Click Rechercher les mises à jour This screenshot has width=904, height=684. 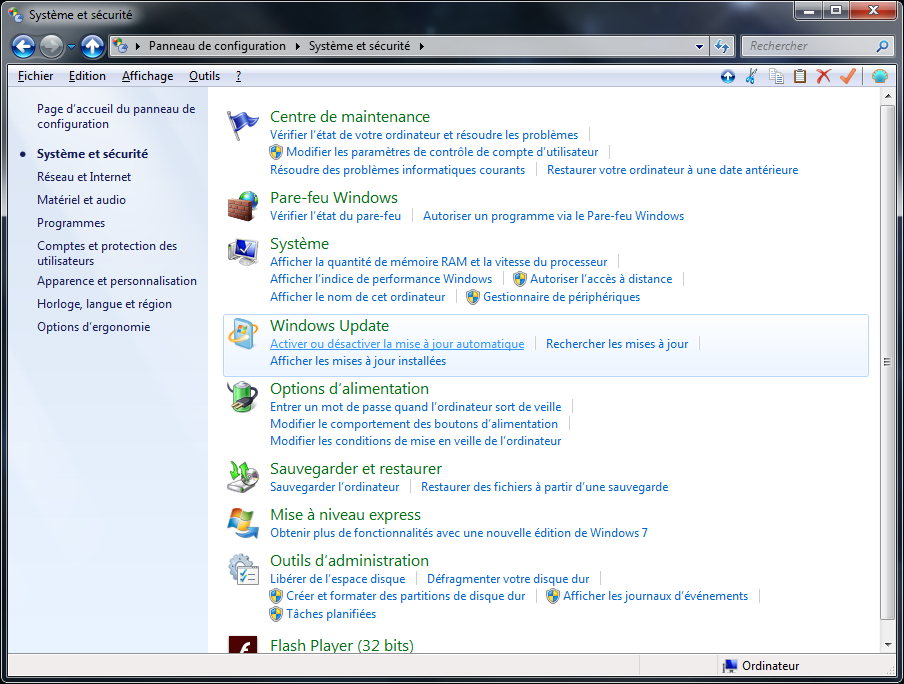(x=617, y=344)
